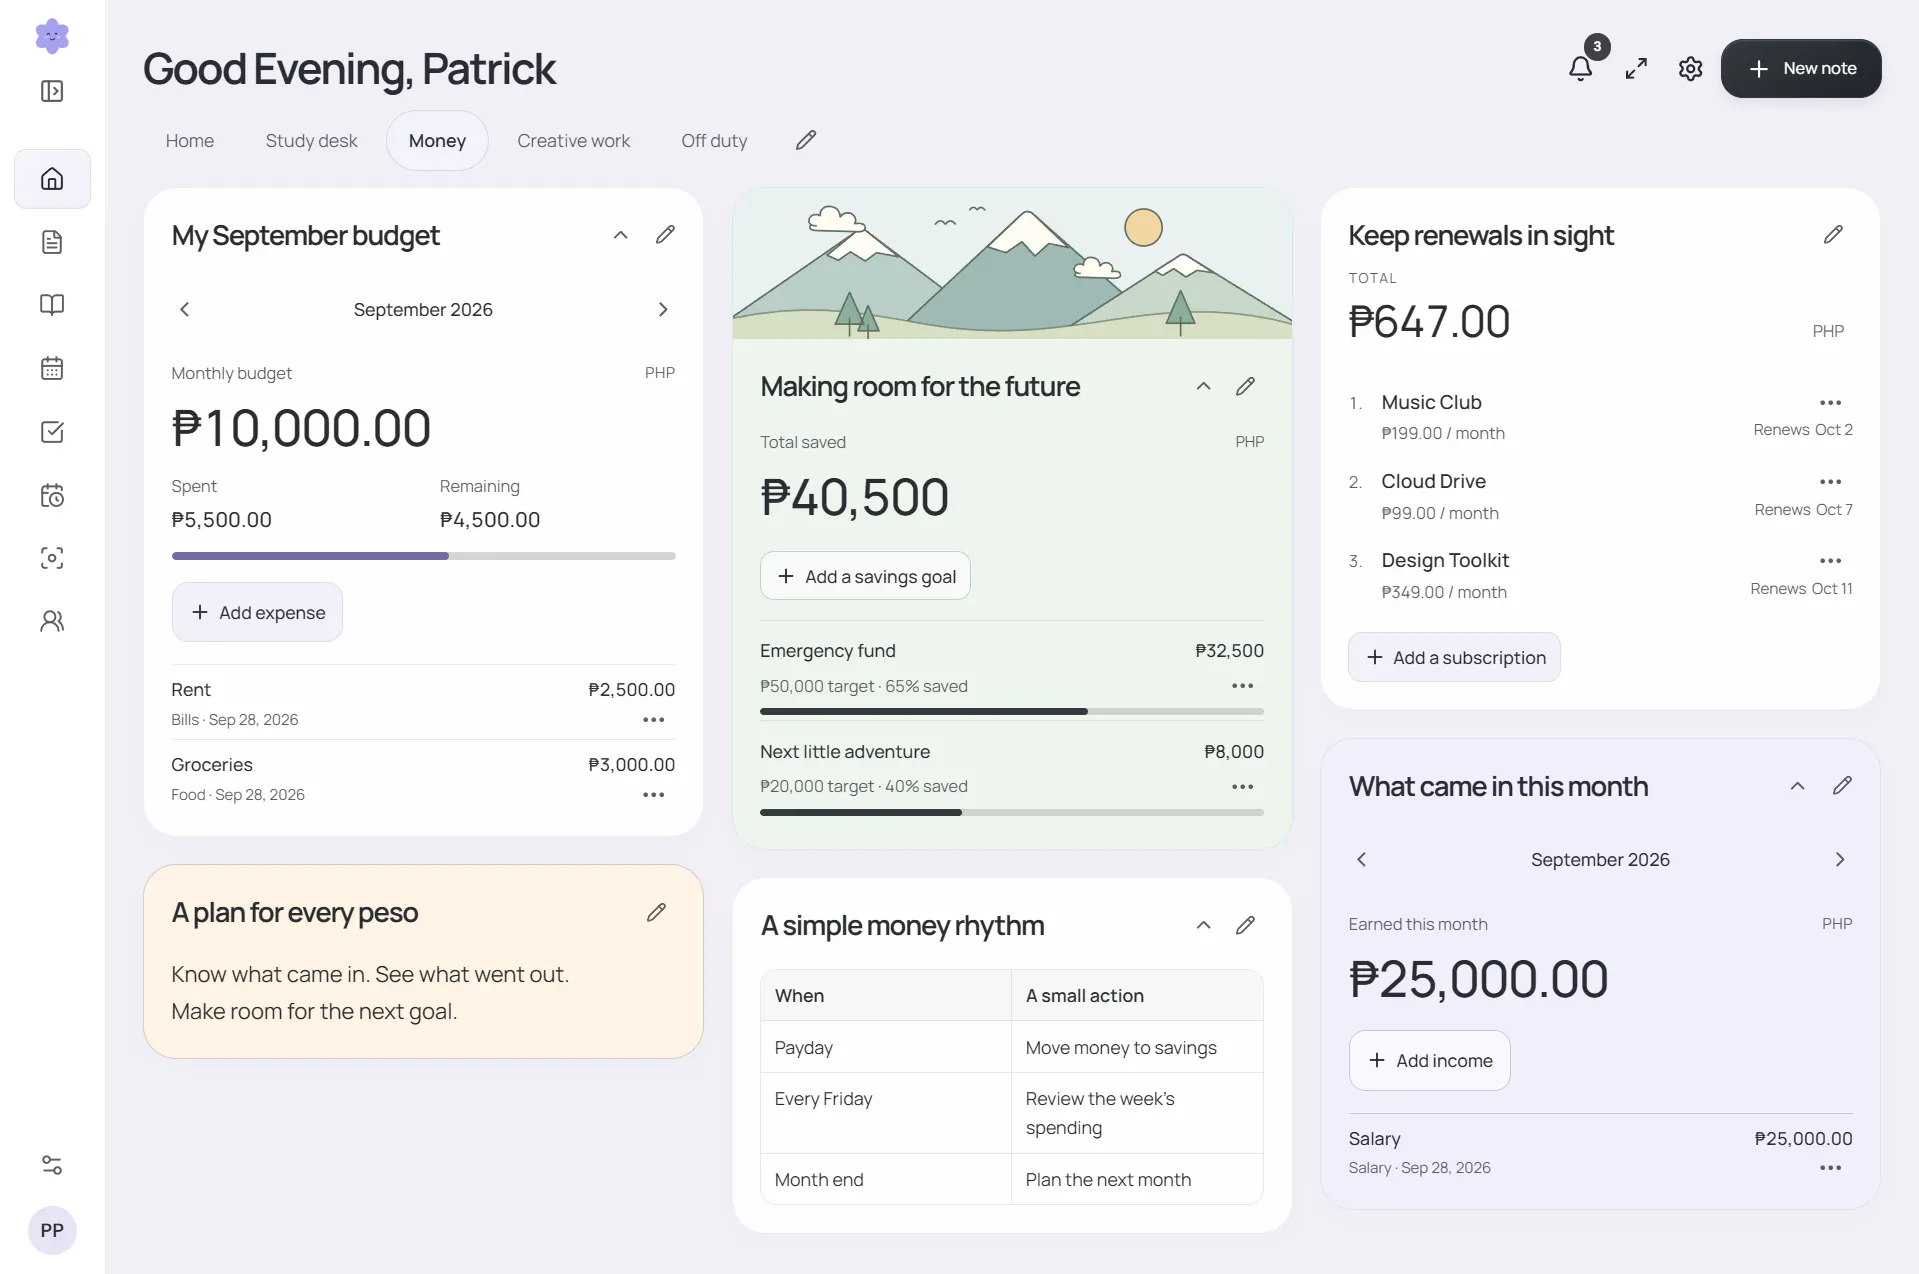Switch to the Home tab
Viewport: 1919px width, 1274px height.
tap(190, 141)
